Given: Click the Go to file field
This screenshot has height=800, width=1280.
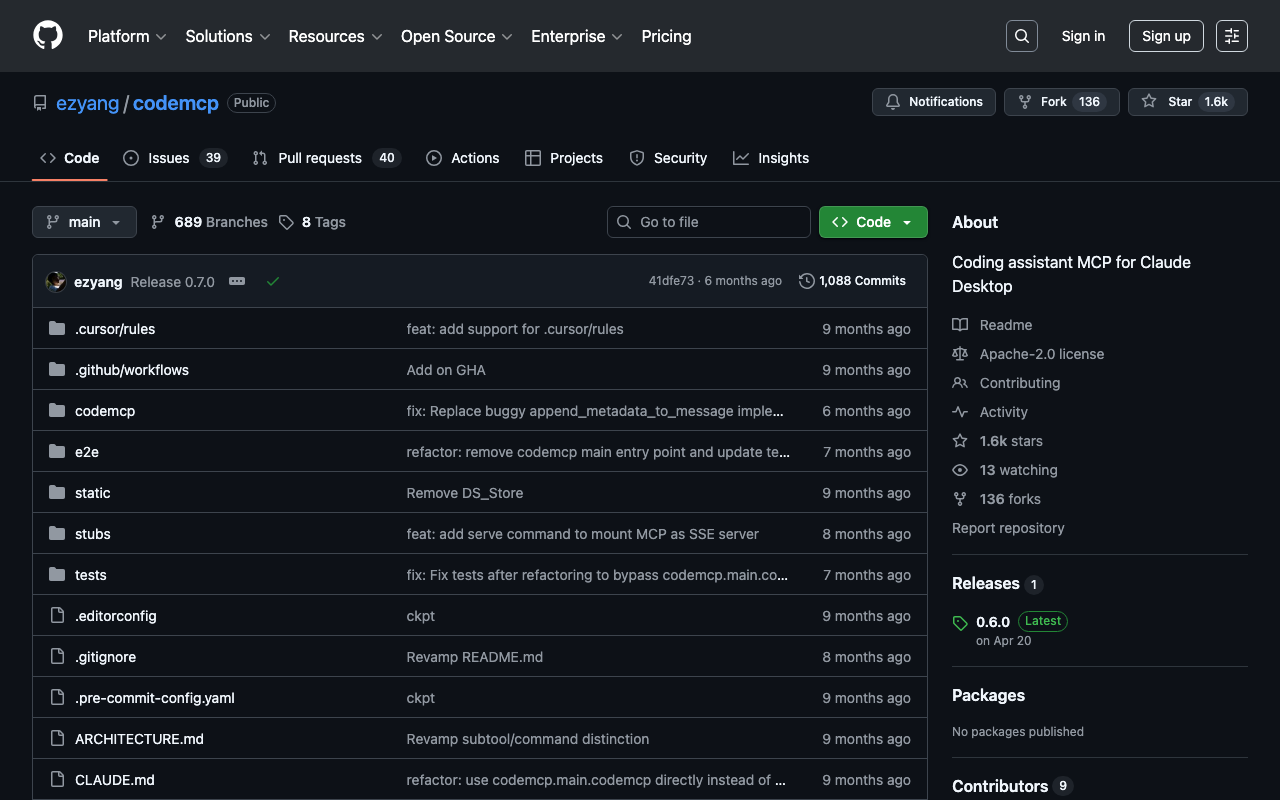Looking at the screenshot, I should pos(708,222).
